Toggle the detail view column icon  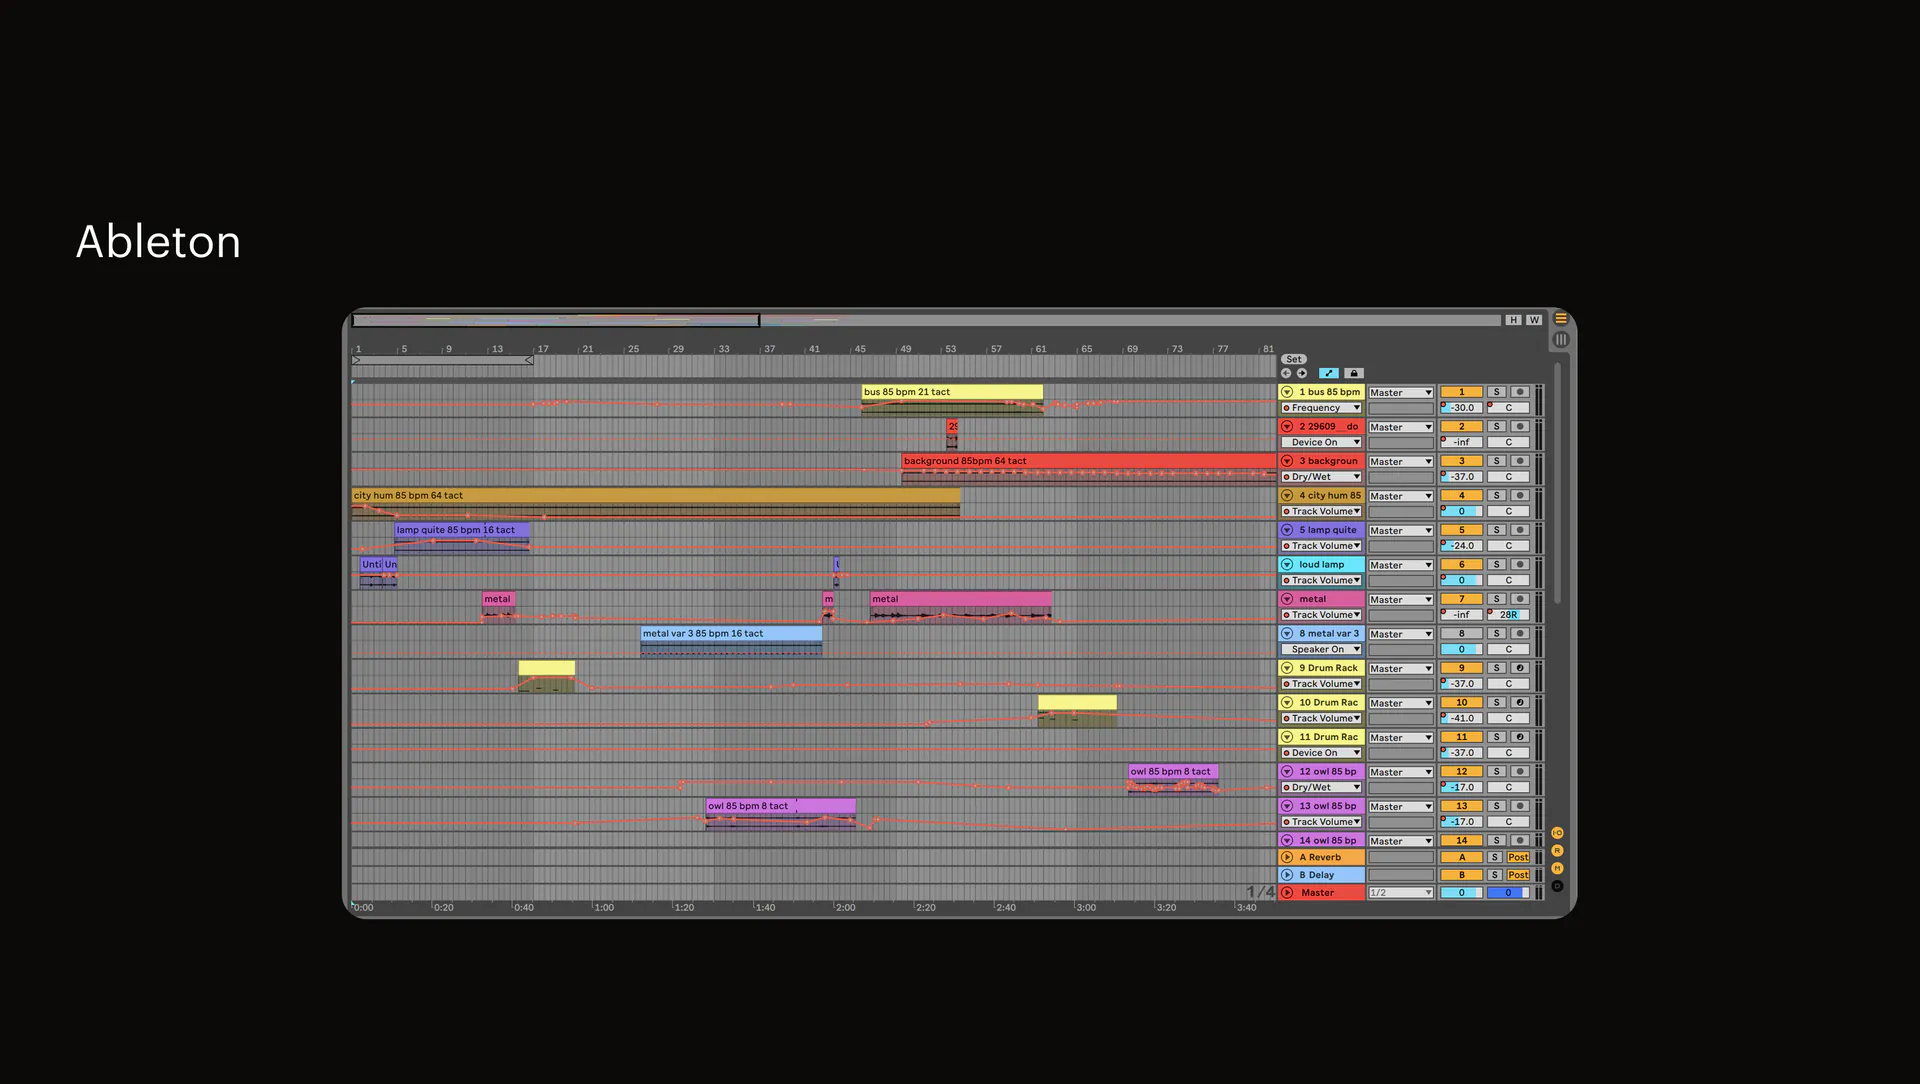pyautogui.click(x=1560, y=340)
